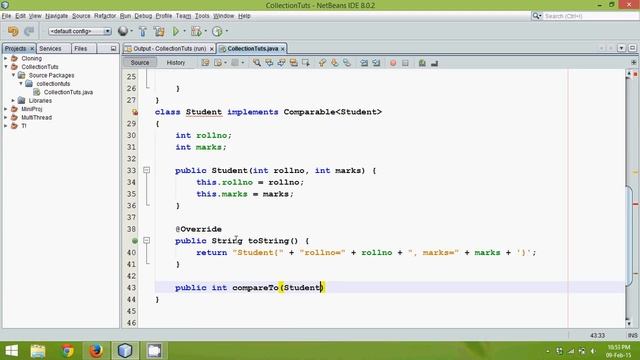Click Find Next Occurrence icon
Image resolution: width=640 pixels, height=360 pixels.
tap(281, 63)
